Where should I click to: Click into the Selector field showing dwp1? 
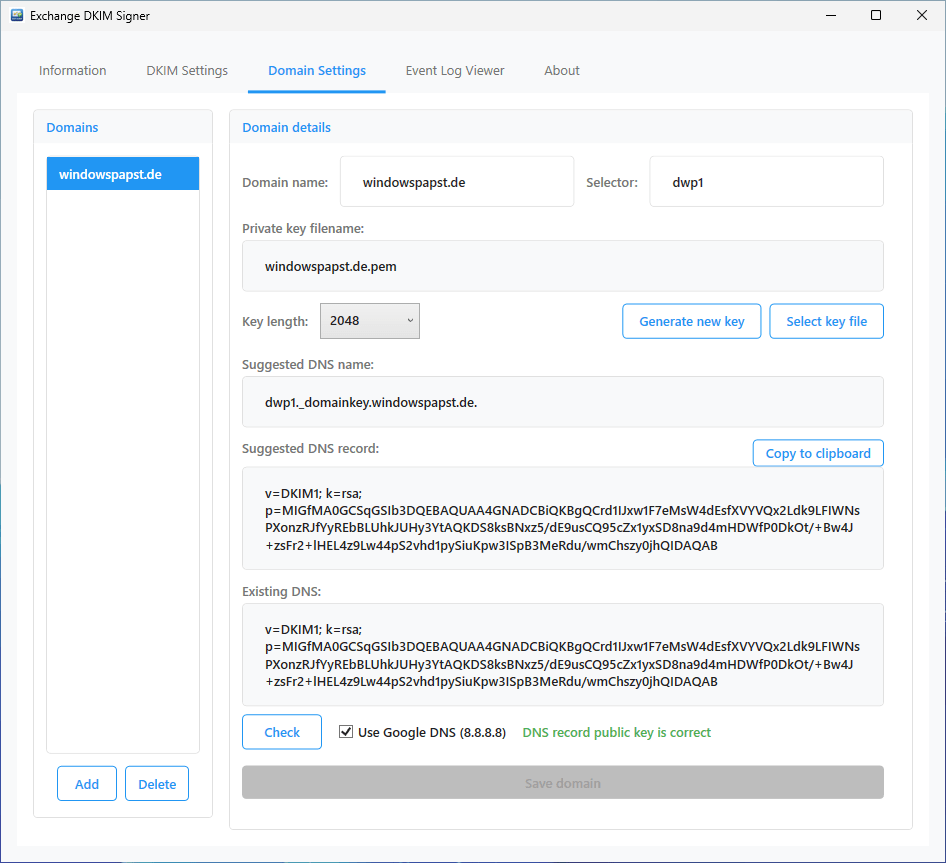click(x=766, y=181)
